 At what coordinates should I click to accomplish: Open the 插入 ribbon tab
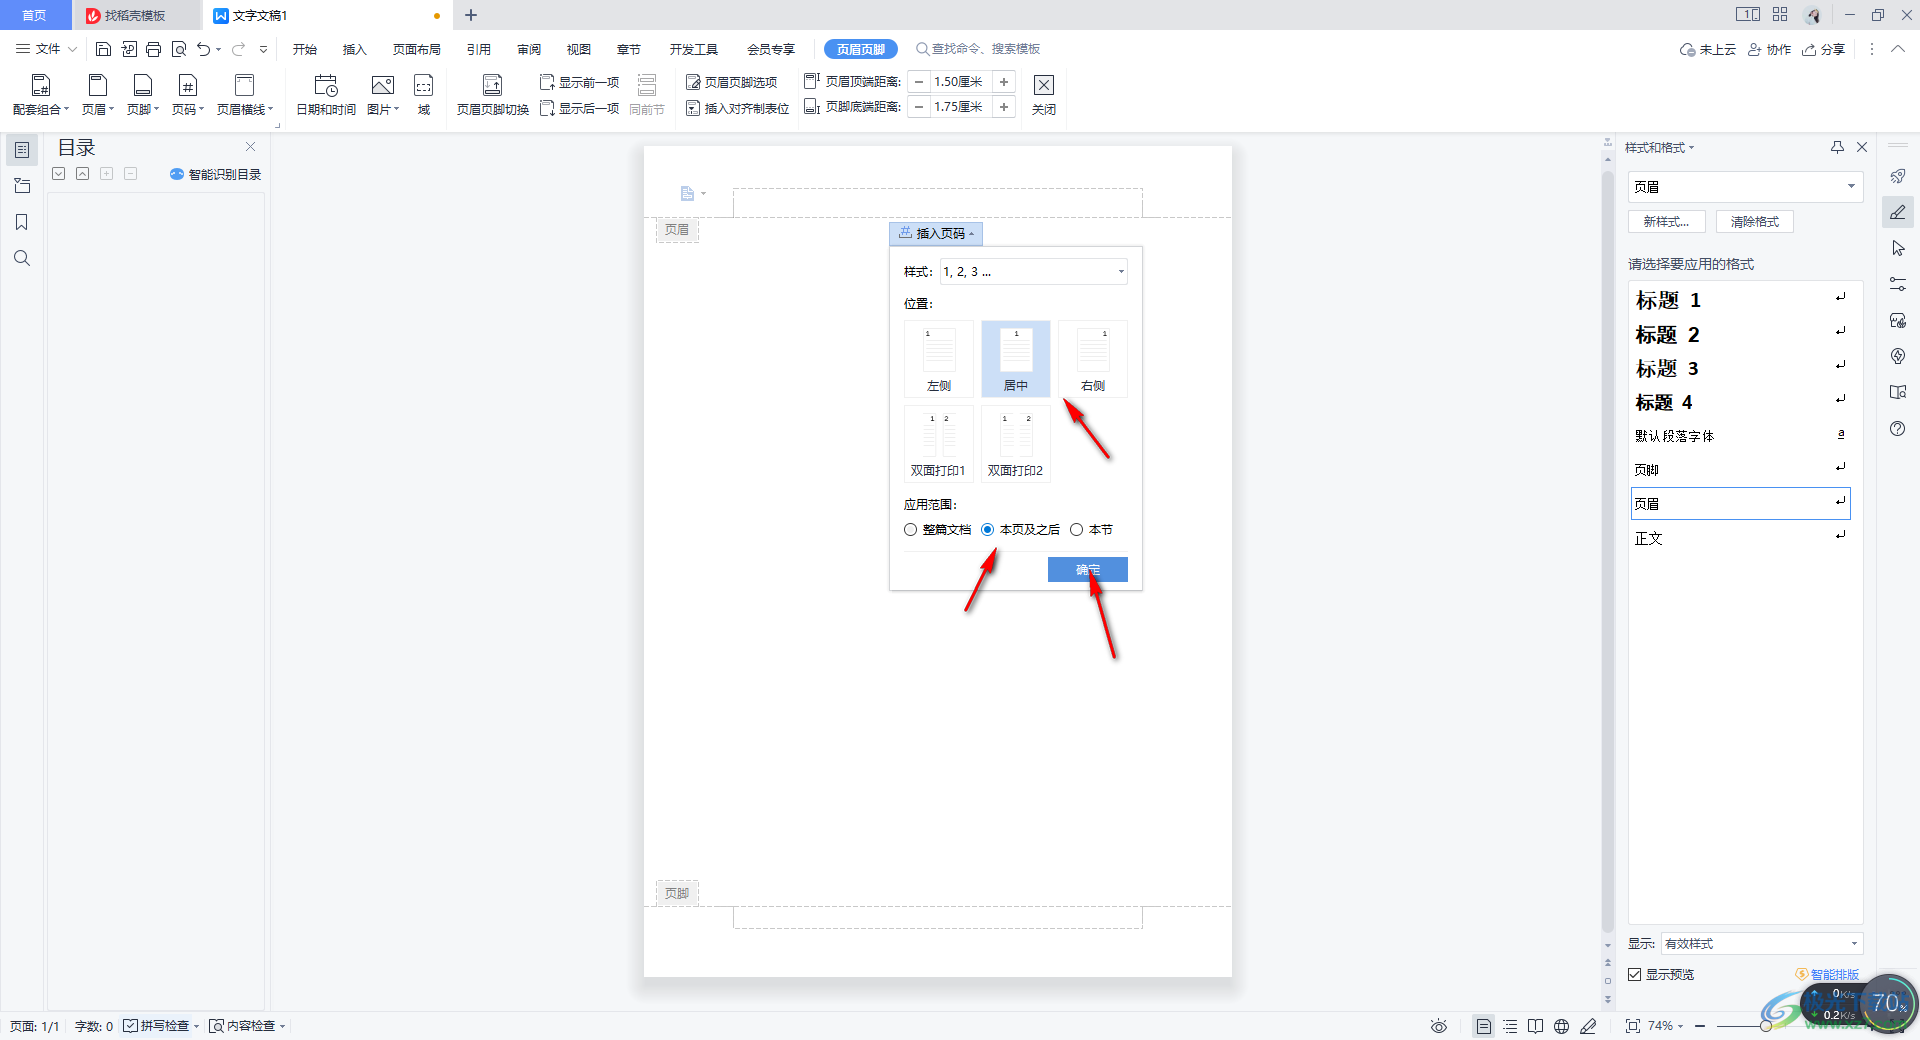tap(355, 49)
